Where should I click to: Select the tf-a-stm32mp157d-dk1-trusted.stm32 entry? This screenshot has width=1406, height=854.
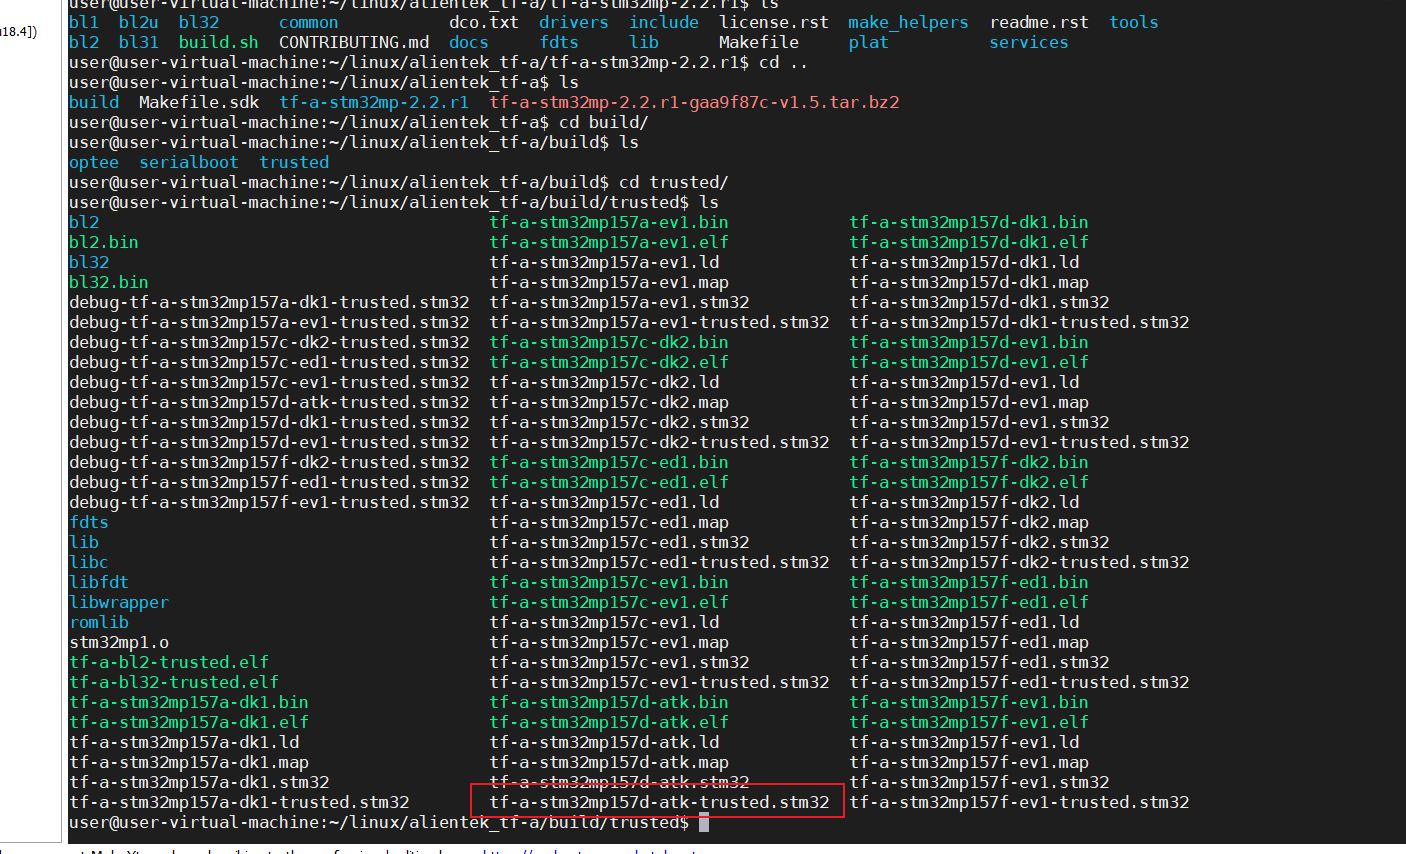[x=1019, y=322]
